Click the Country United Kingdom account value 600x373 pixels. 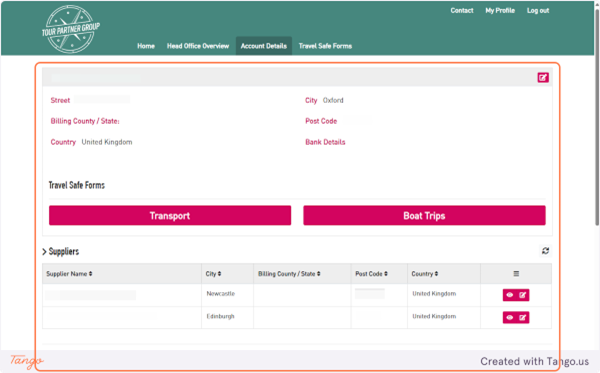107,142
